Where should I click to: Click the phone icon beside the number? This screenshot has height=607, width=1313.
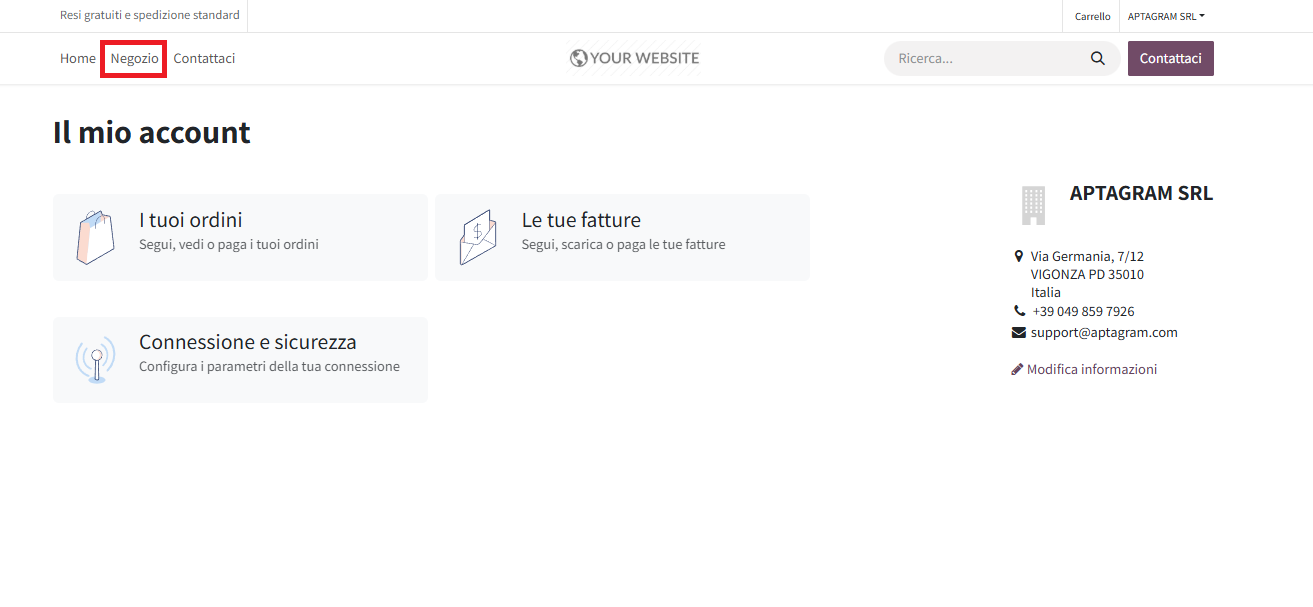point(1019,311)
